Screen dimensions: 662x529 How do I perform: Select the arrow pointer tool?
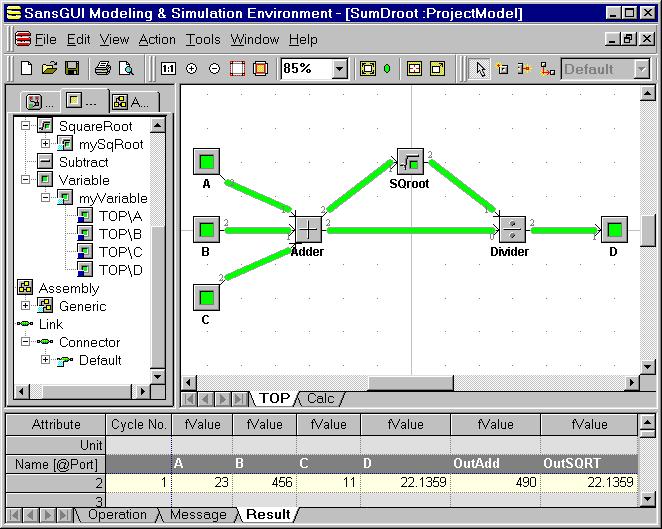click(x=480, y=69)
